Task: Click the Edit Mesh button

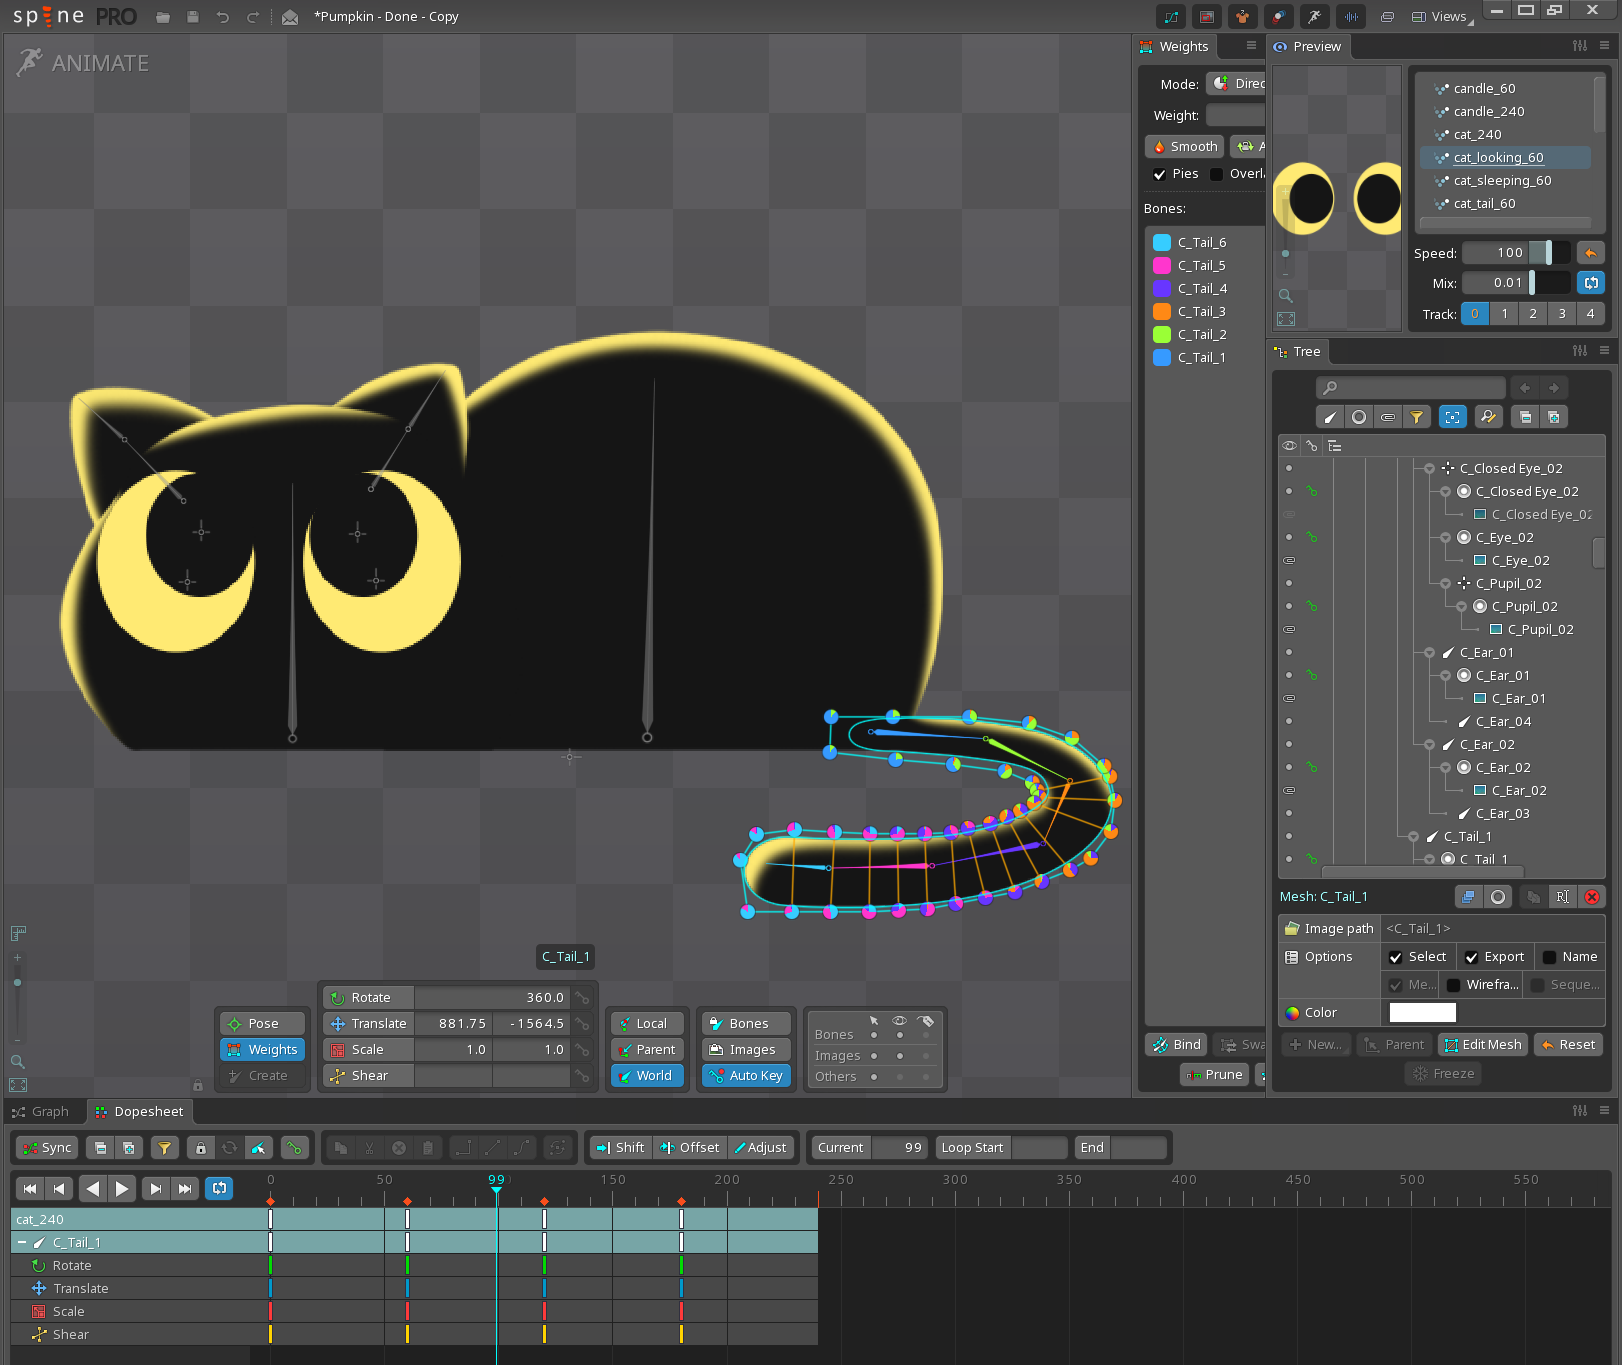Action: coord(1483,1045)
